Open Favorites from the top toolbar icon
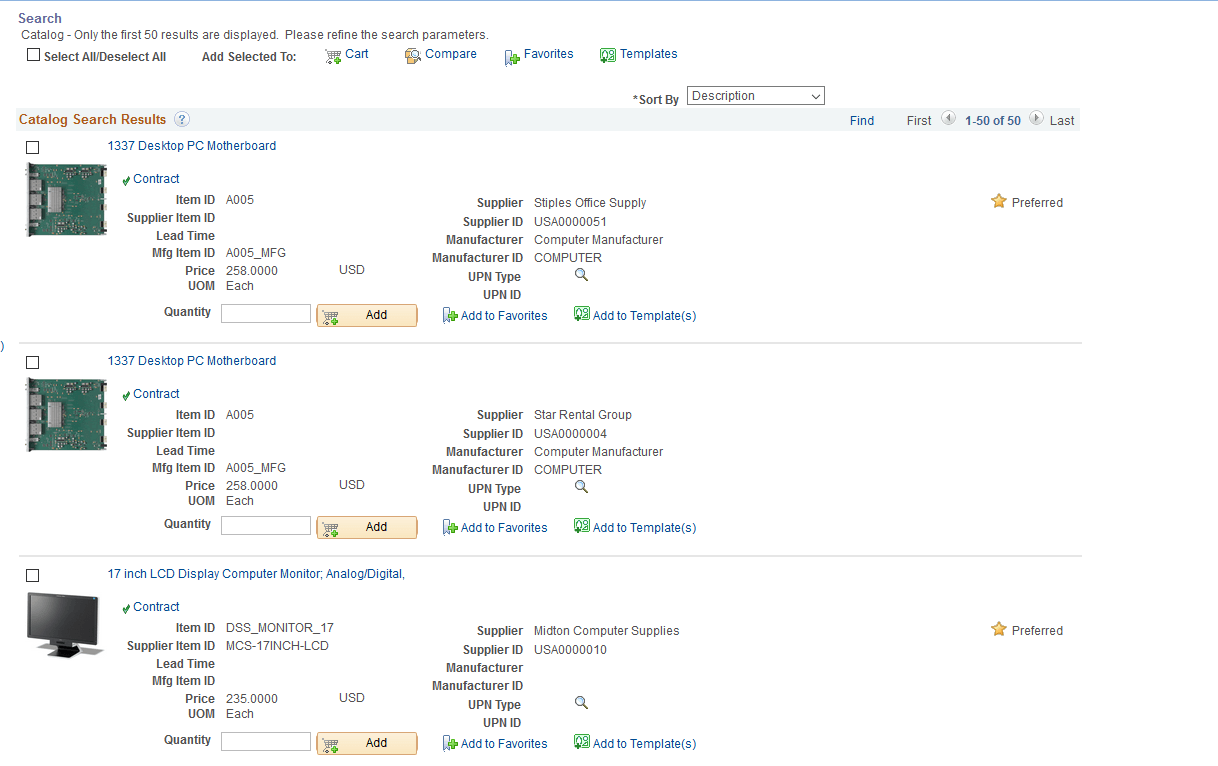Screen dimensions: 1218x766 (511, 56)
